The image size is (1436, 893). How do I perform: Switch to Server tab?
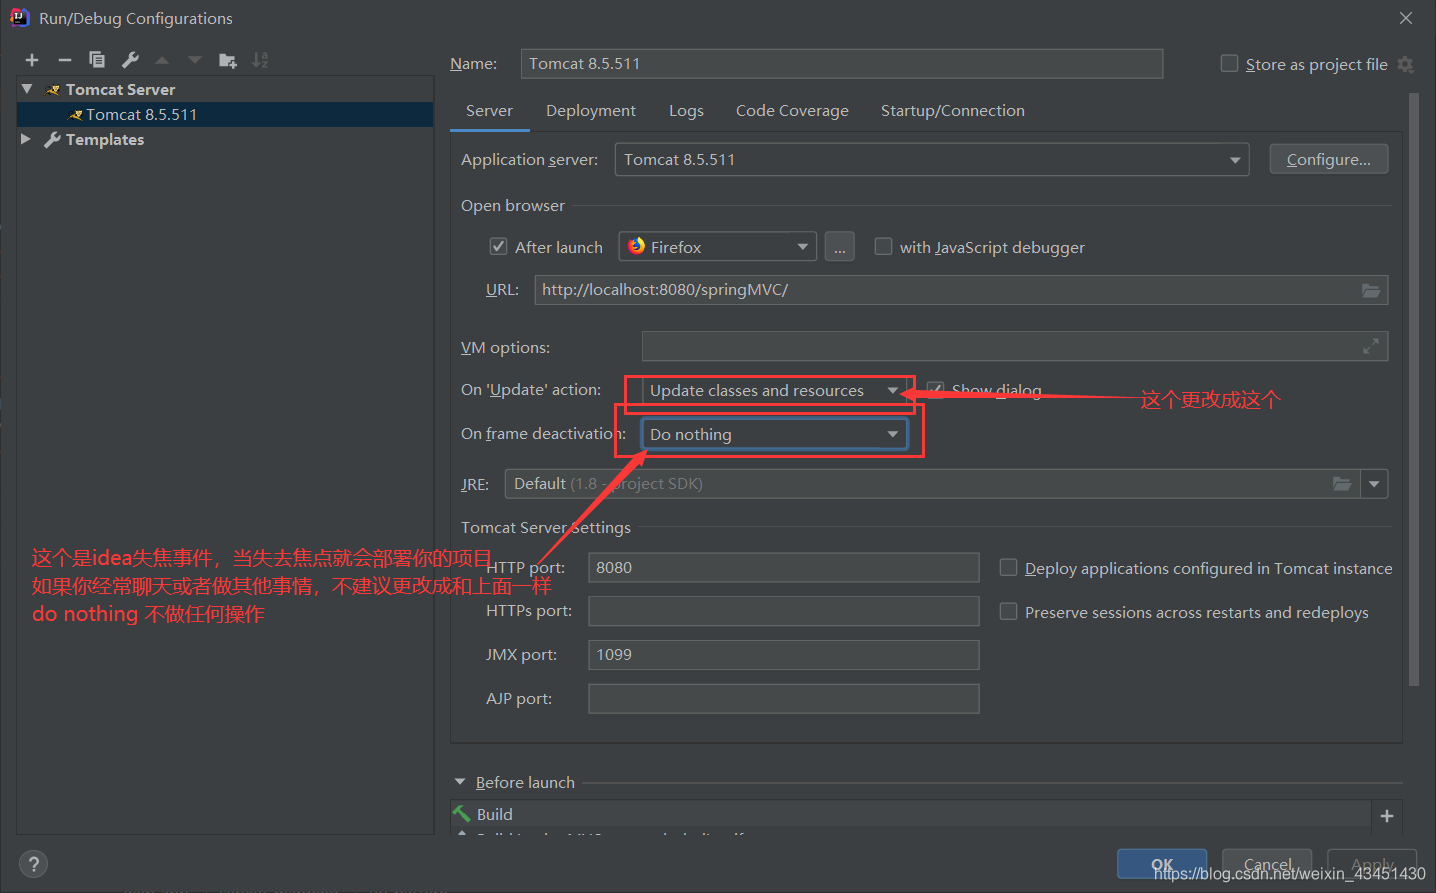click(x=489, y=111)
